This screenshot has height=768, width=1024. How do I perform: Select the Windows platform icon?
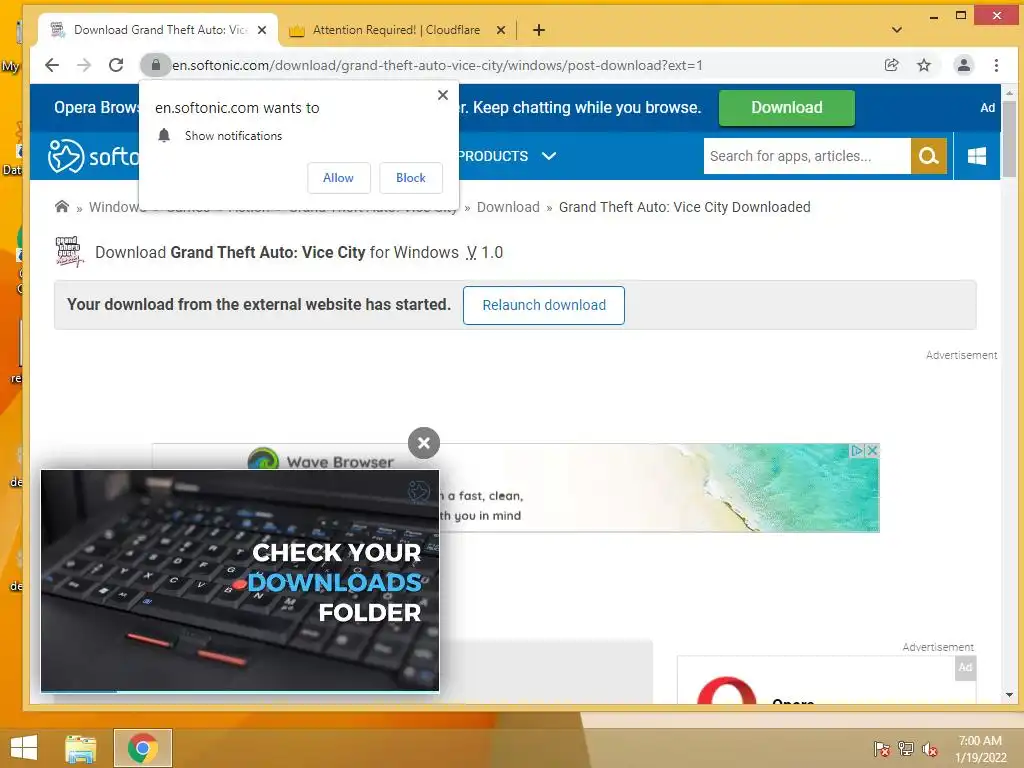(977, 156)
